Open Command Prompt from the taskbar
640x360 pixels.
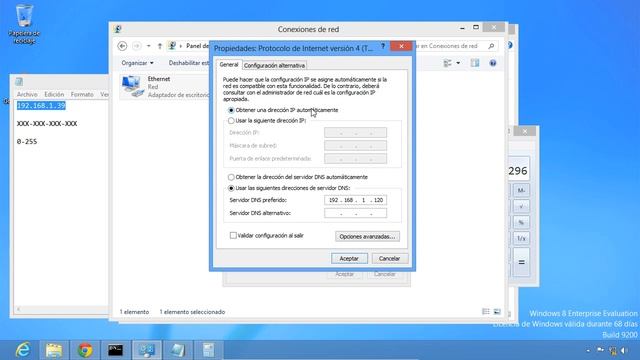[116, 350]
